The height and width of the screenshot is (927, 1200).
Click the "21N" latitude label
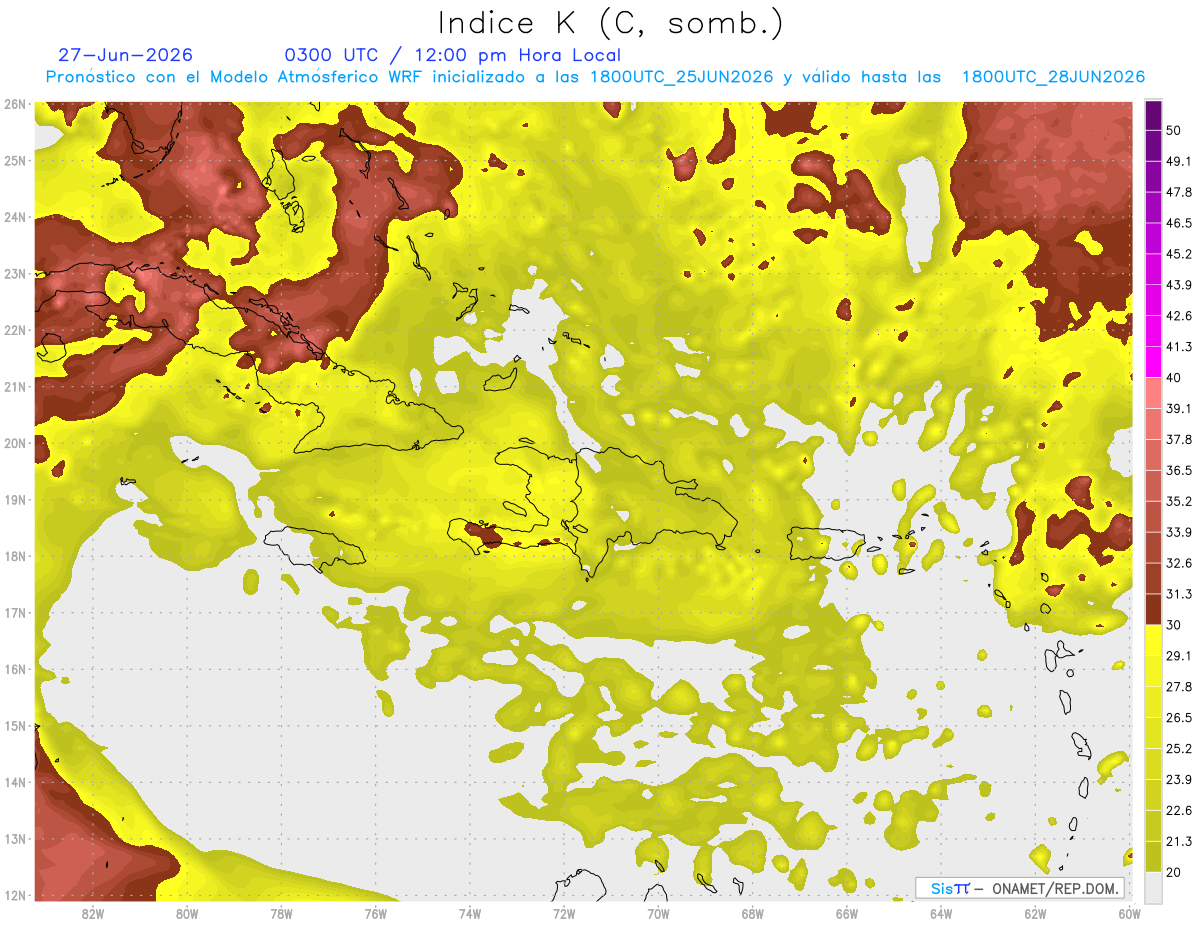(x=14, y=387)
